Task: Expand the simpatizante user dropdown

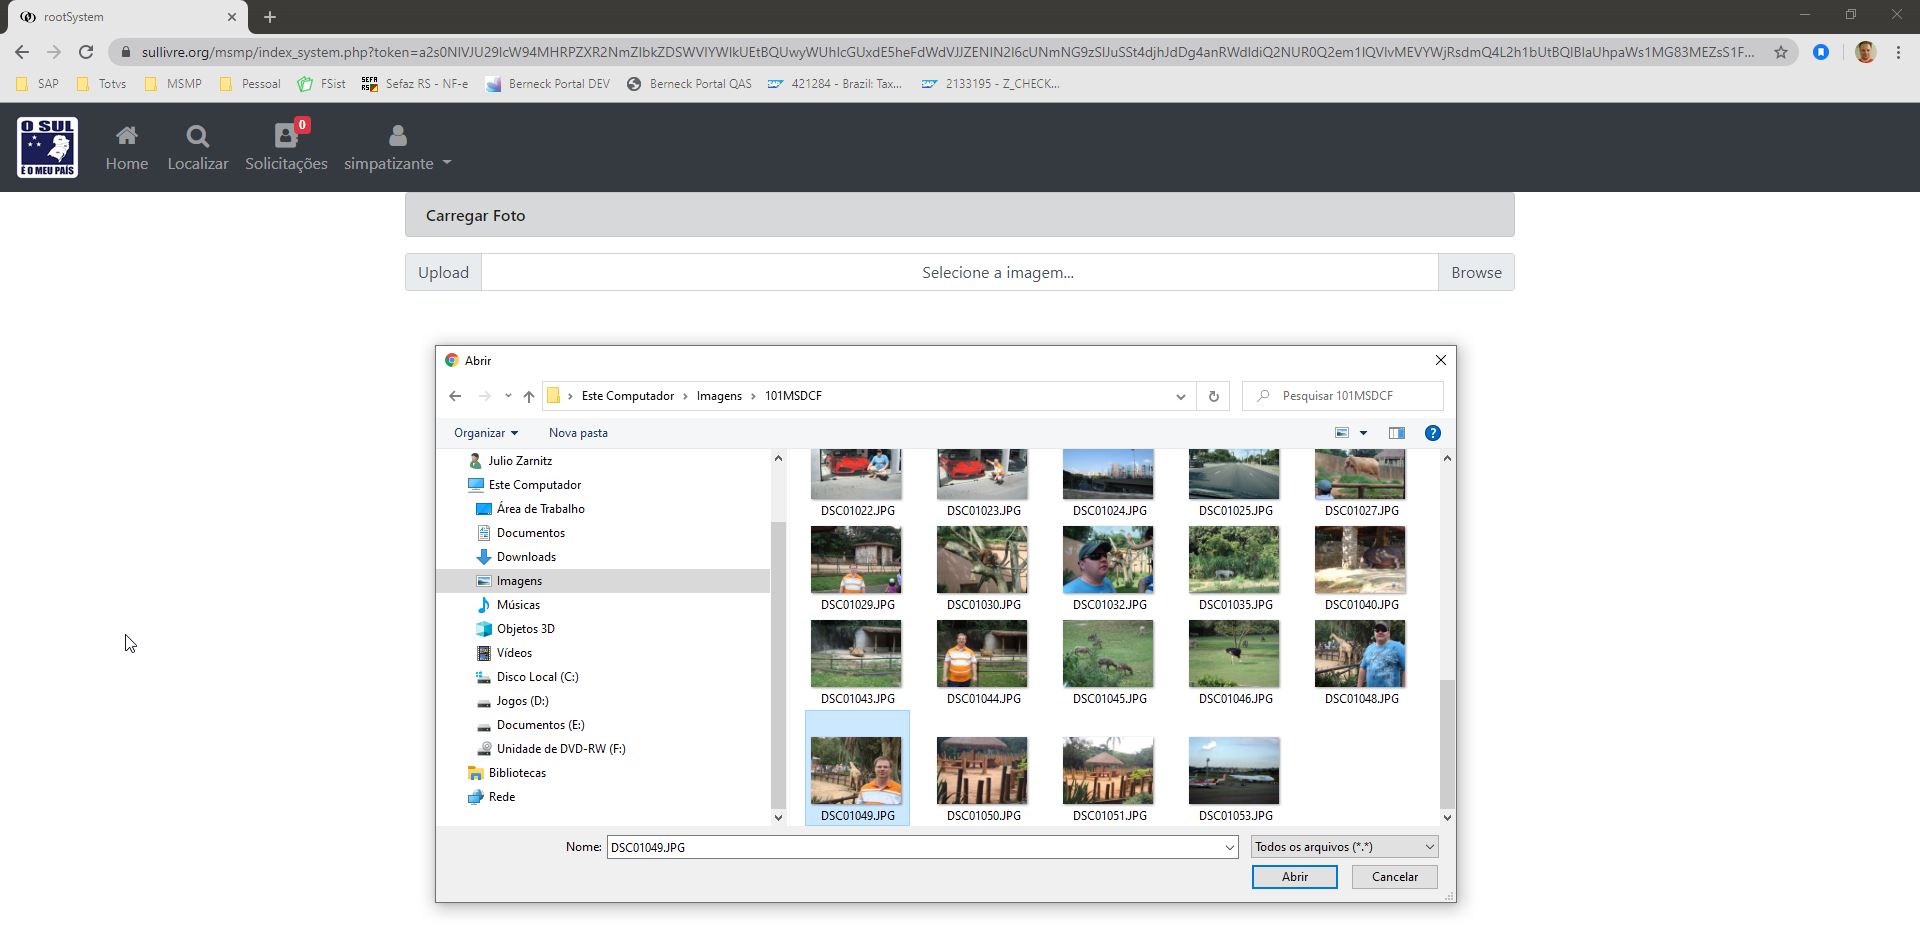Action: coord(397,148)
